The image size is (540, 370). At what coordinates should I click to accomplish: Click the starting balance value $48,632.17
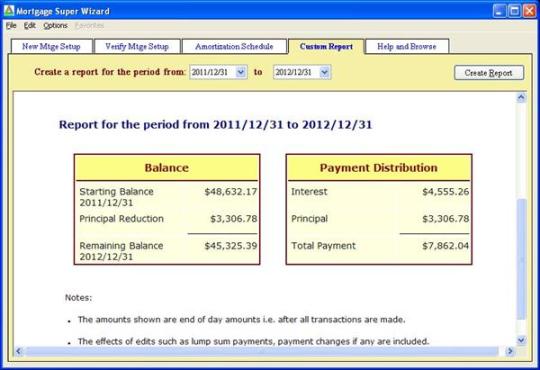231,192
